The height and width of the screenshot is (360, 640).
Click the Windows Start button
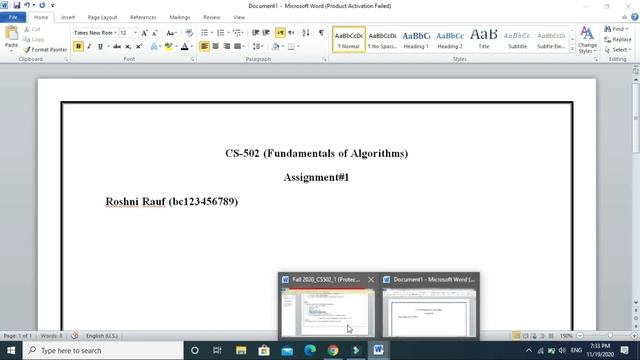(x=11, y=350)
